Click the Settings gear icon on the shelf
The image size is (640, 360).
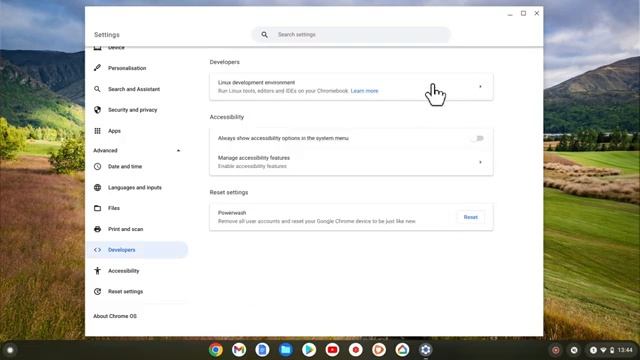425,350
